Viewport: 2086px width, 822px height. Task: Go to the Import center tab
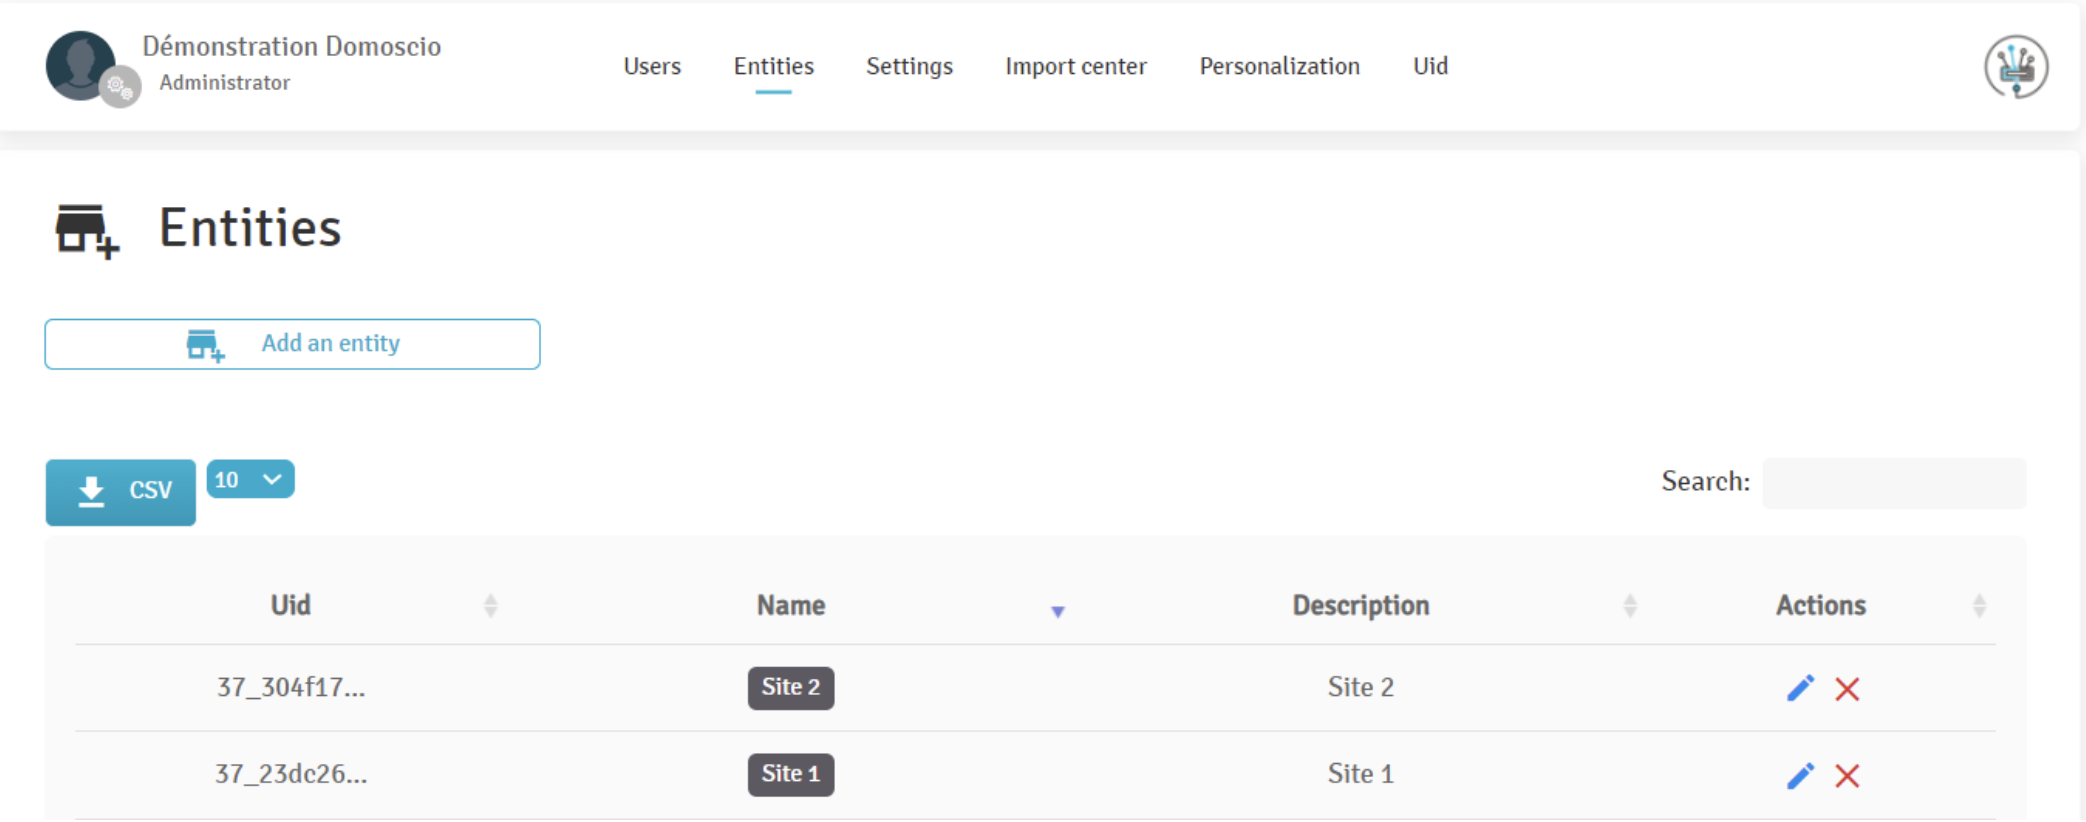tap(1075, 66)
